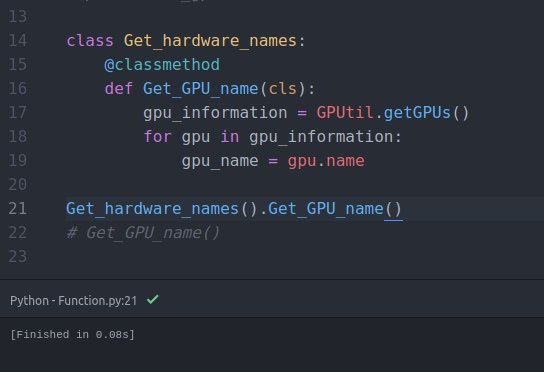Click the 'class' keyword on line 14

pyautogui.click(x=90, y=41)
